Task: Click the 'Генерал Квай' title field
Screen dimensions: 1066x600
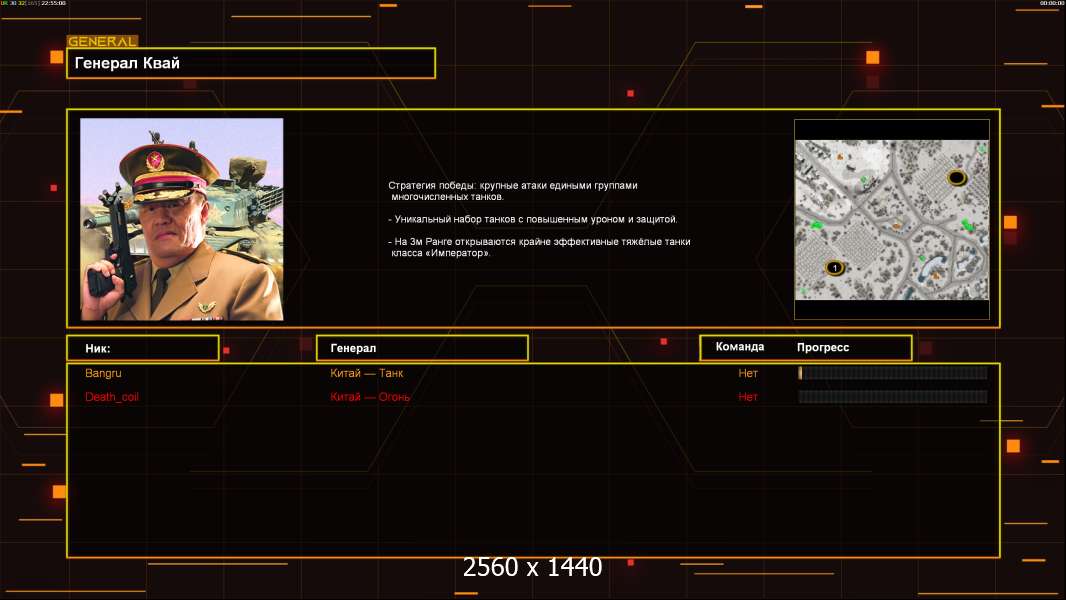Action: pyautogui.click(x=251, y=63)
